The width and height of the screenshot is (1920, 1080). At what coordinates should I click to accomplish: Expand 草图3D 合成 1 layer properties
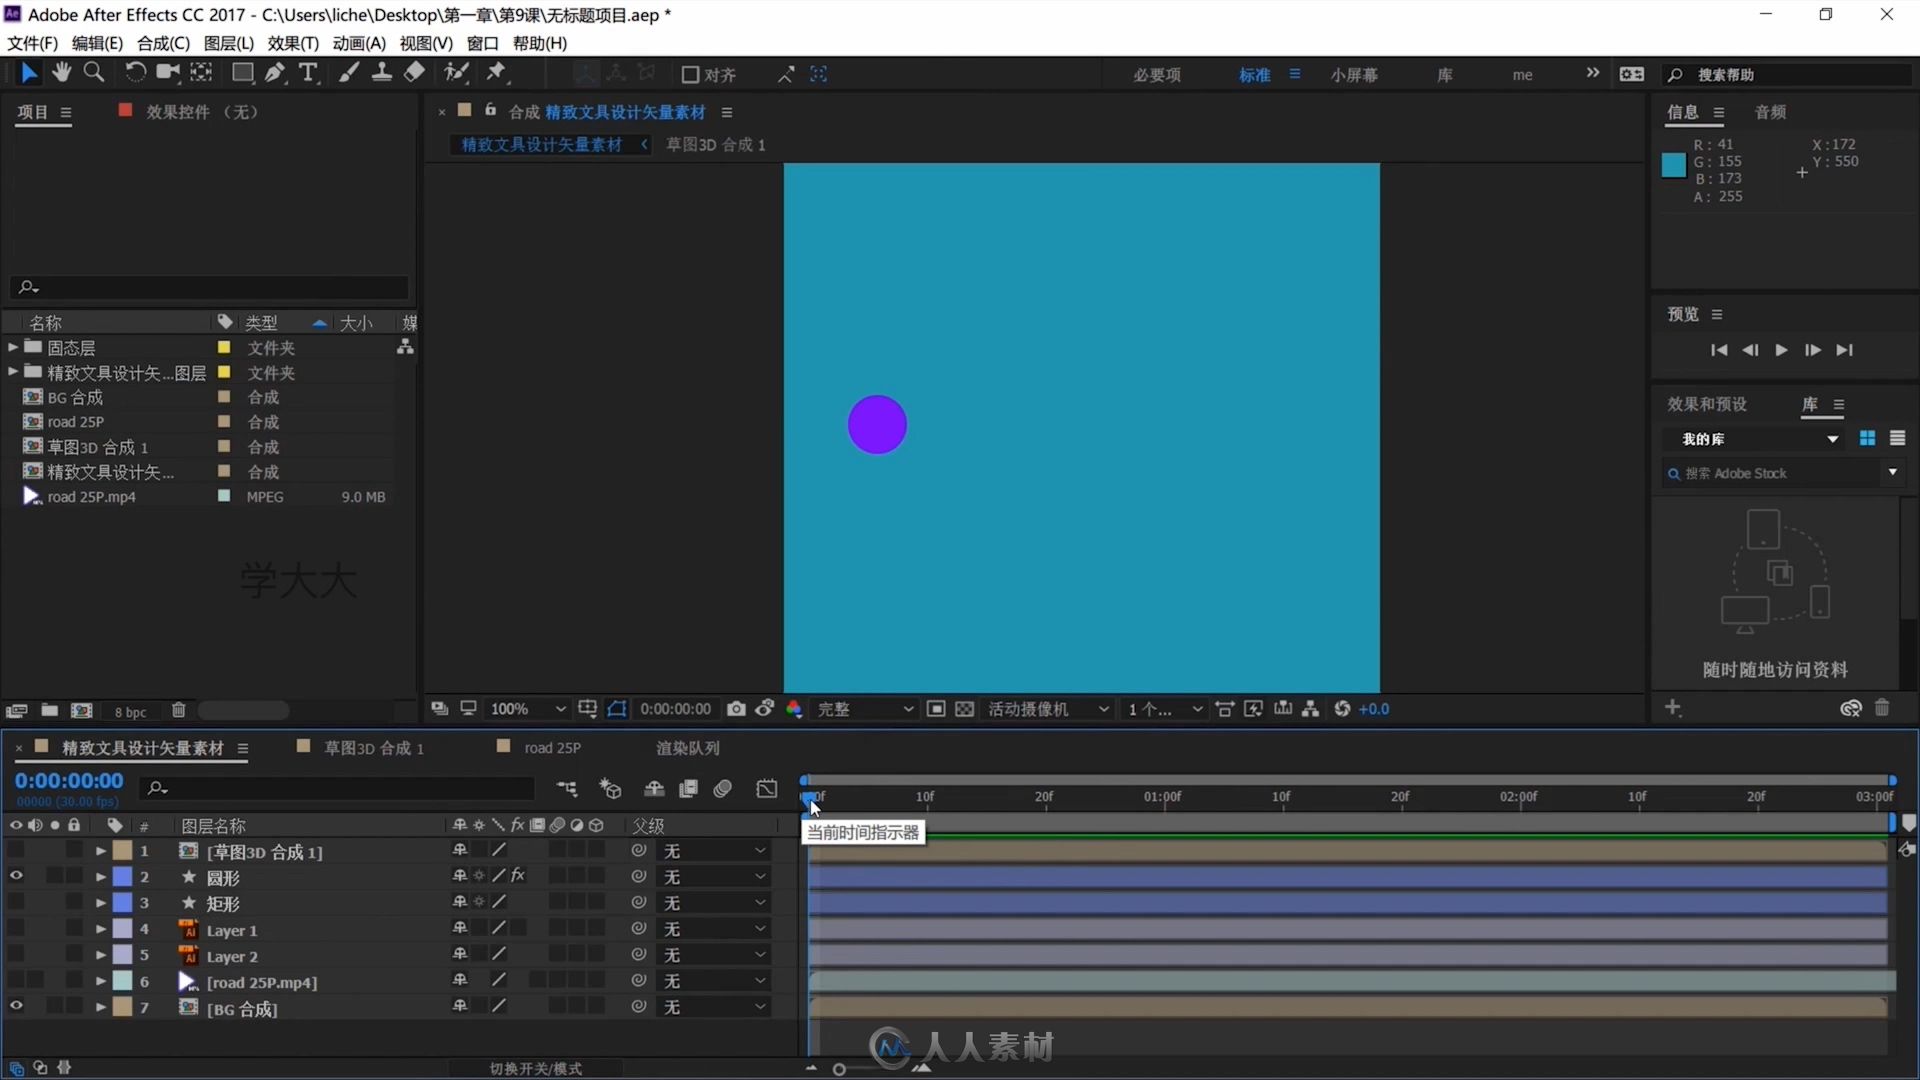click(100, 851)
